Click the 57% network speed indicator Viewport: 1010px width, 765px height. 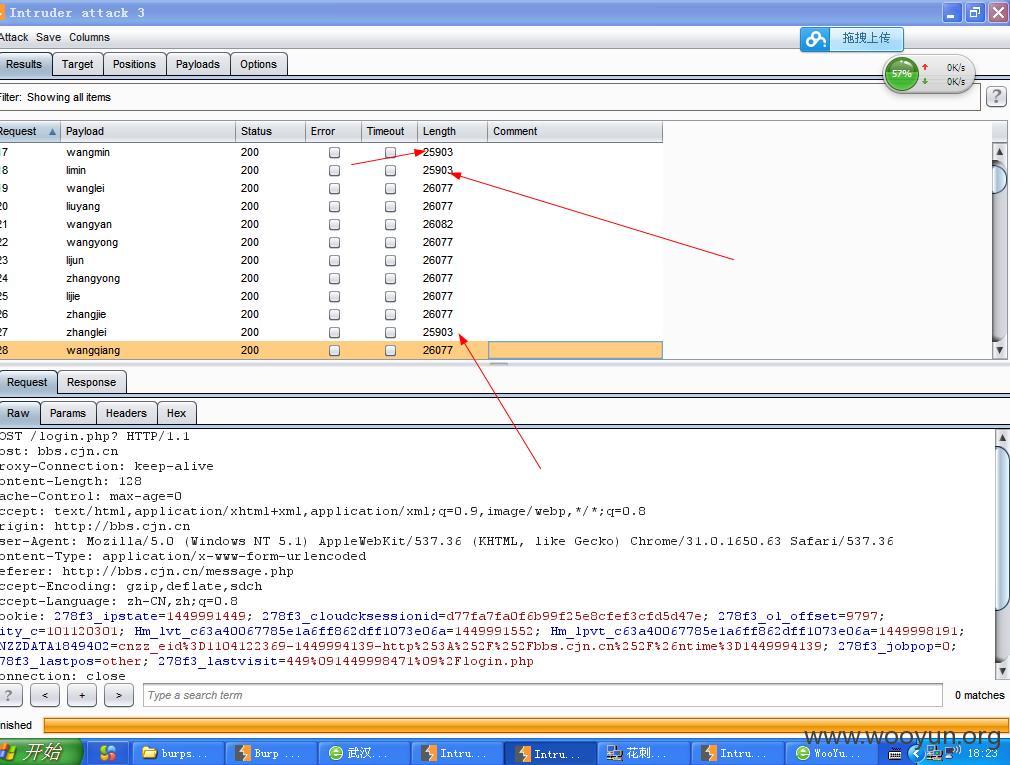point(901,74)
